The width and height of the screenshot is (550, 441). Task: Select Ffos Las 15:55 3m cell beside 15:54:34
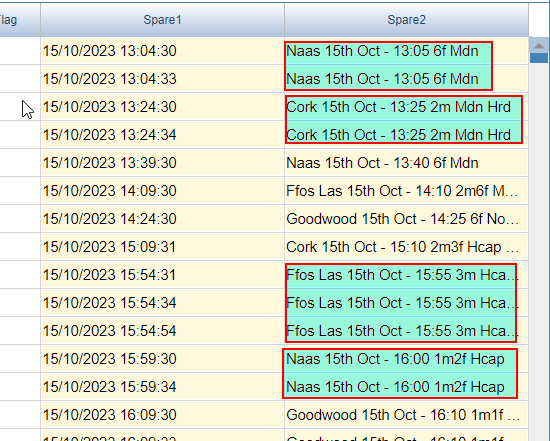[x=406, y=303]
